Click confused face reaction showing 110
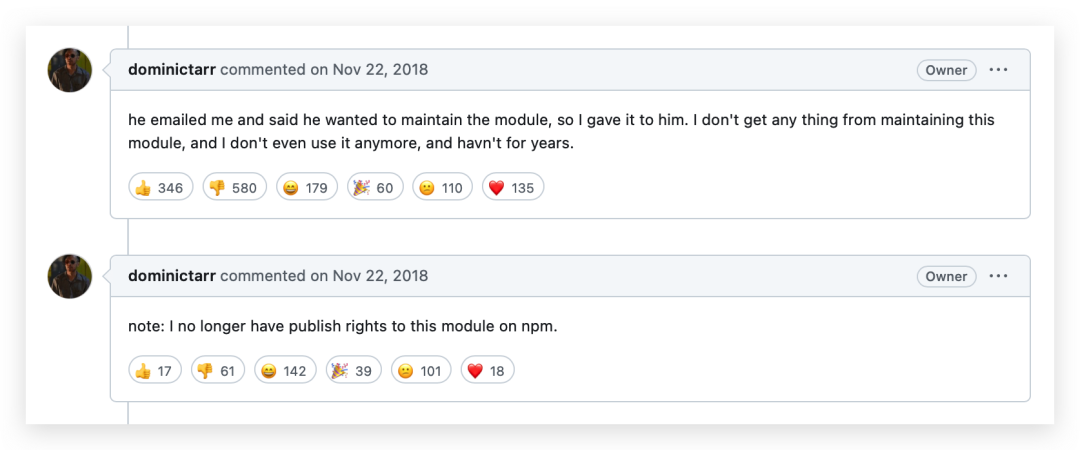Viewport: 1080px width, 450px height. (442, 187)
